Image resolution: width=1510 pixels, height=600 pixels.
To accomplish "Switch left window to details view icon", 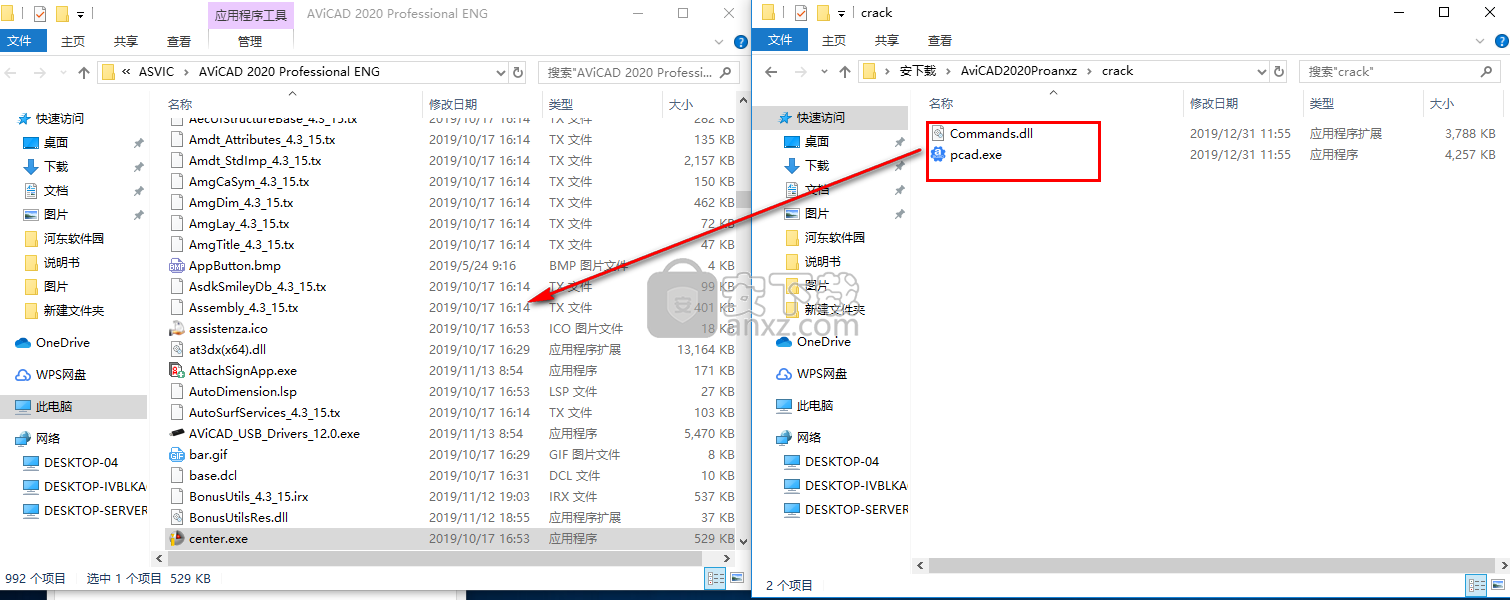I will [x=715, y=578].
